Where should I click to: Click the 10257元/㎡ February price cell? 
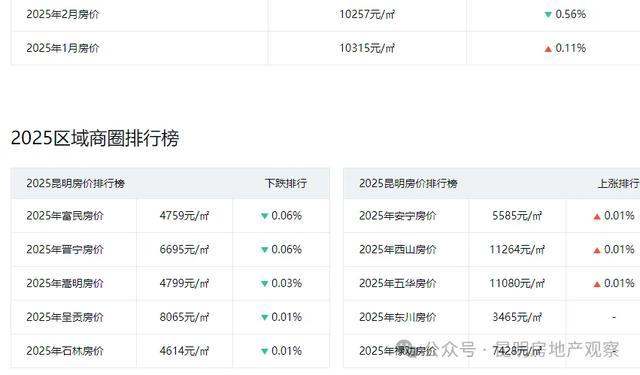367,14
